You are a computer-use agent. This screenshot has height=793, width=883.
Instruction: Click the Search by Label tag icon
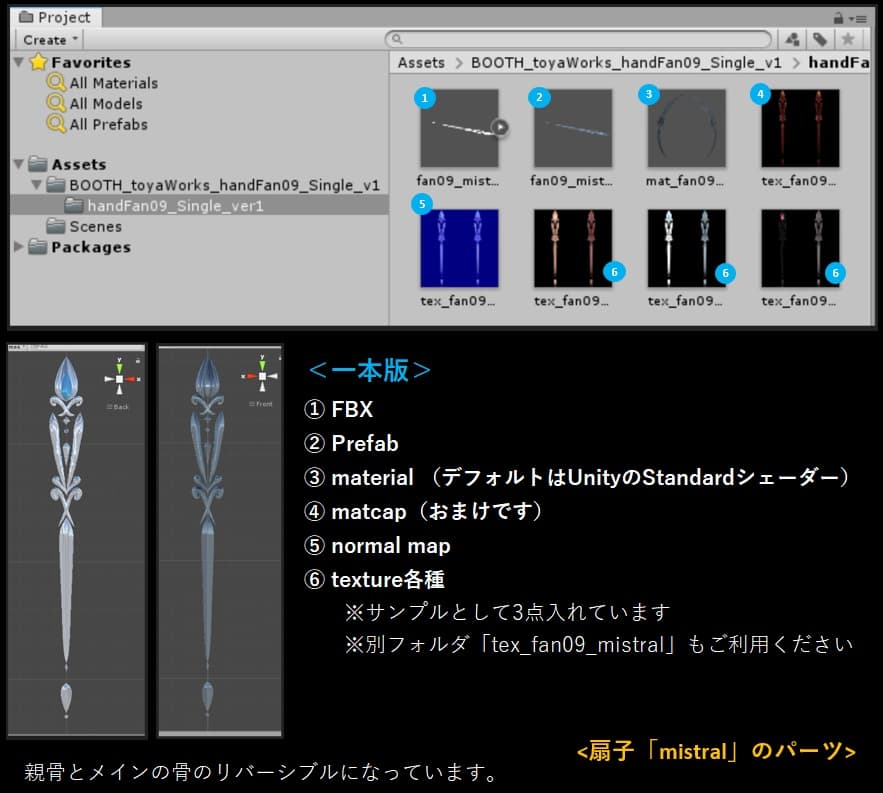click(x=819, y=39)
